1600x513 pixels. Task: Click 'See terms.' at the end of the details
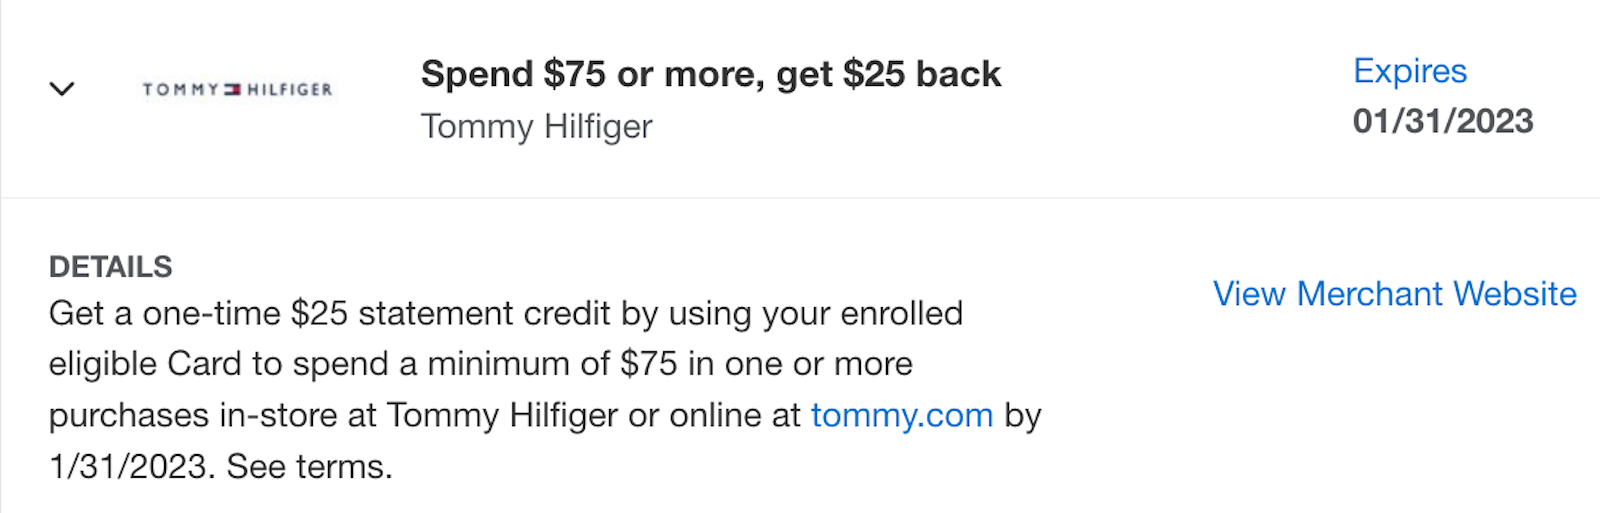point(309,466)
